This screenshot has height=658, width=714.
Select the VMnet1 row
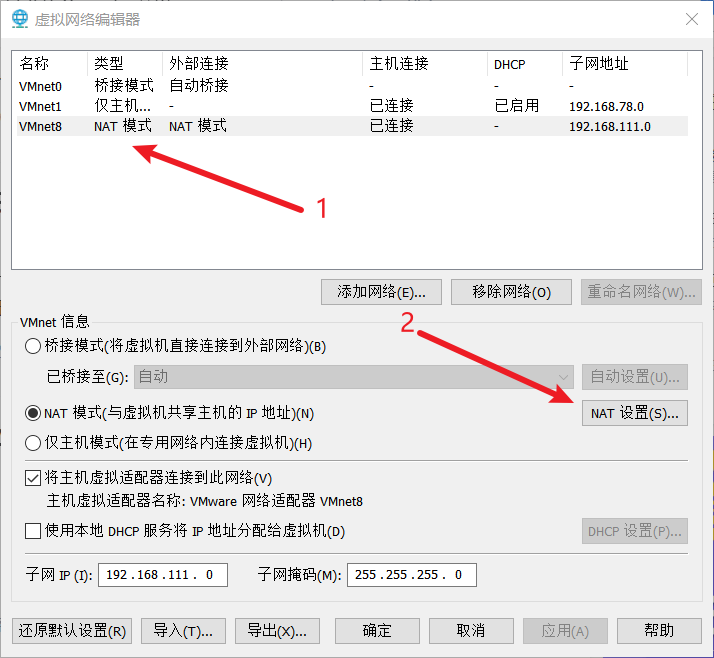tap(352, 106)
